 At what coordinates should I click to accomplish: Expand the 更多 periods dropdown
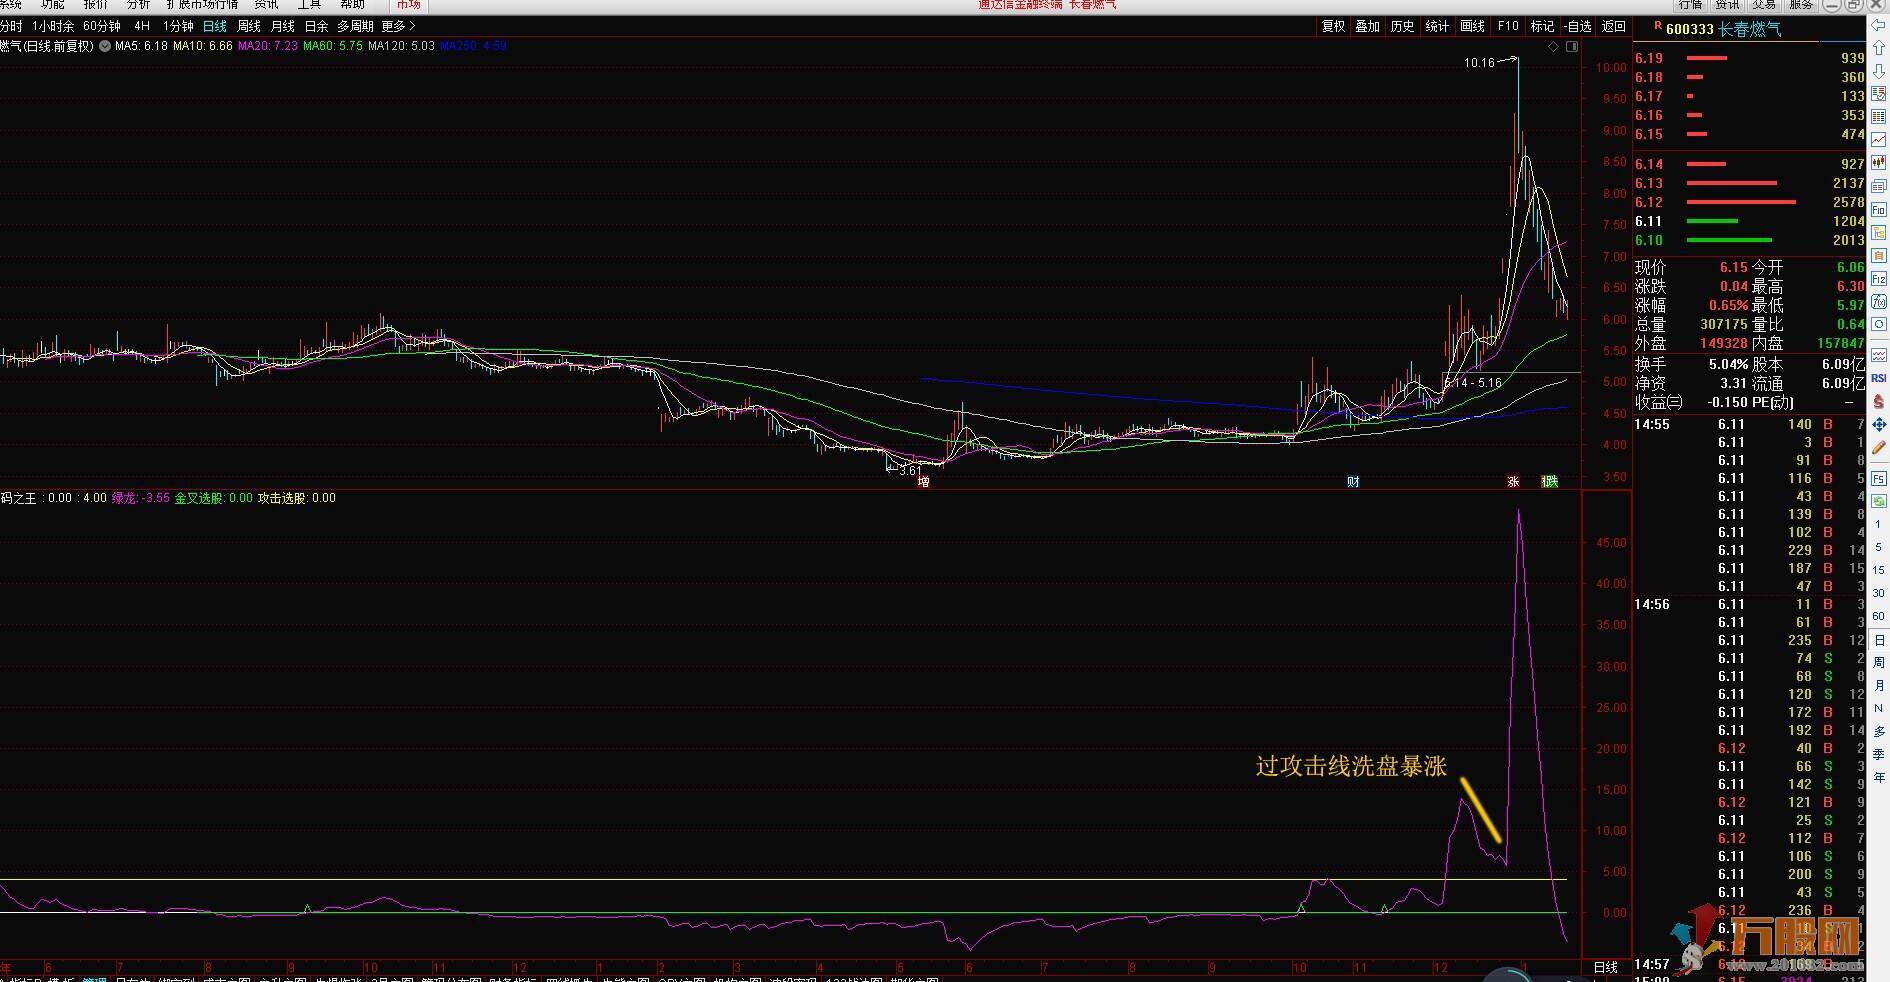click(398, 27)
